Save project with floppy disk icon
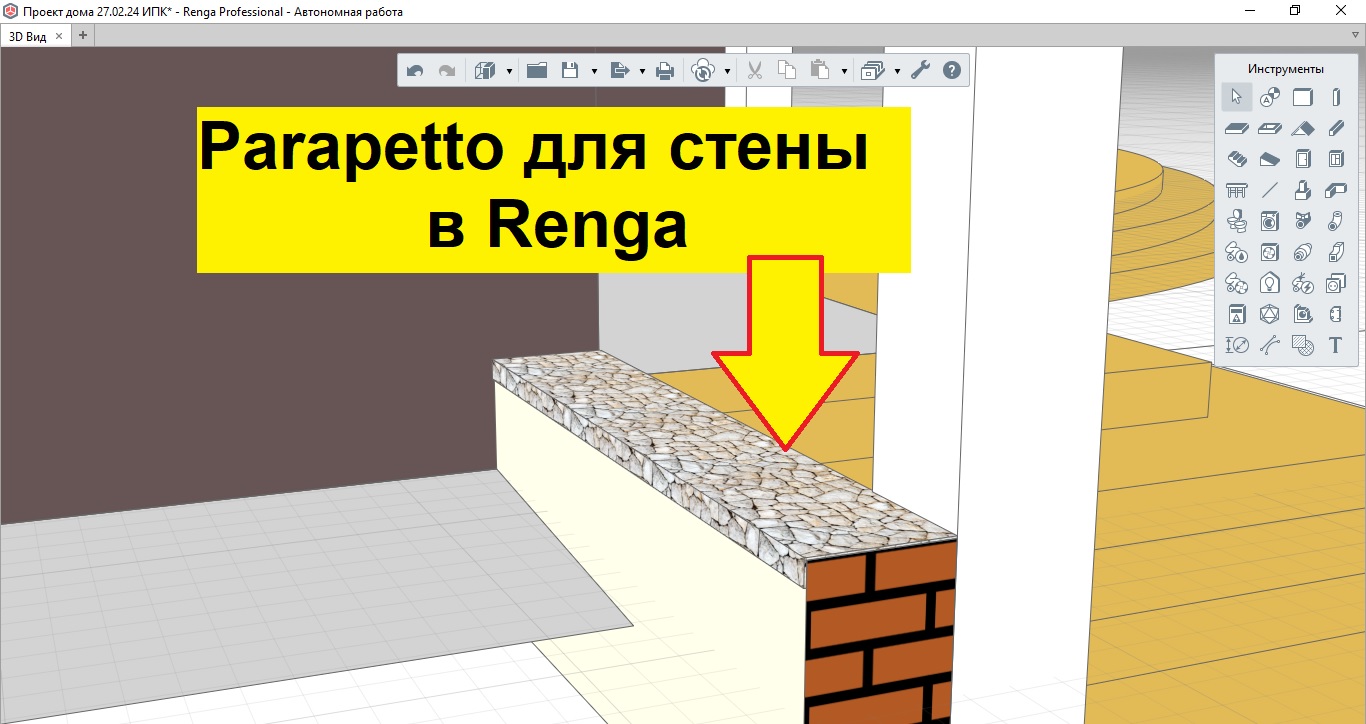1366x724 pixels. click(570, 71)
